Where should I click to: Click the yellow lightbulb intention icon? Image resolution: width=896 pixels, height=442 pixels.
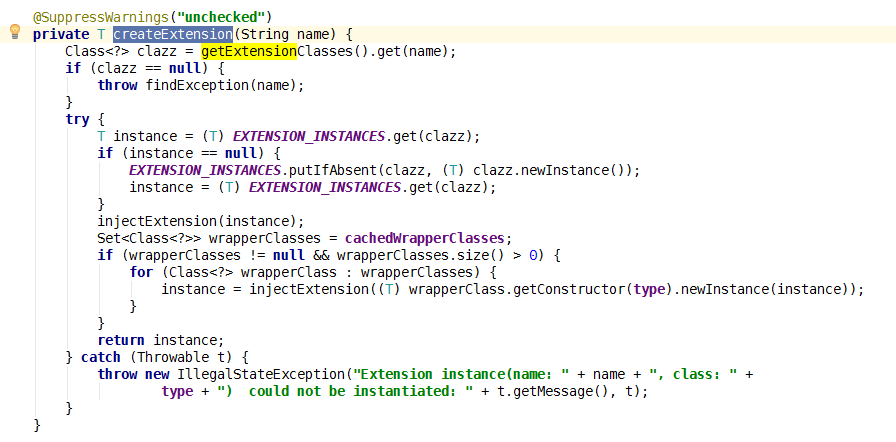15,31
